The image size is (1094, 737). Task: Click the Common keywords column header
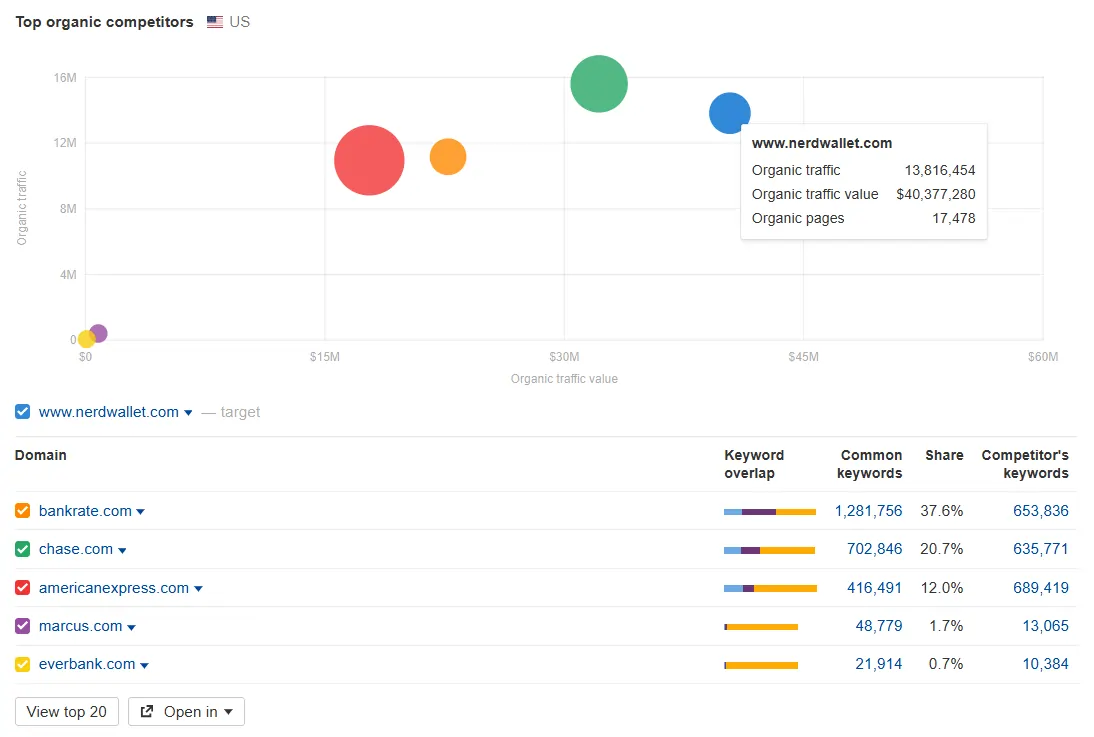click(869, 464)
